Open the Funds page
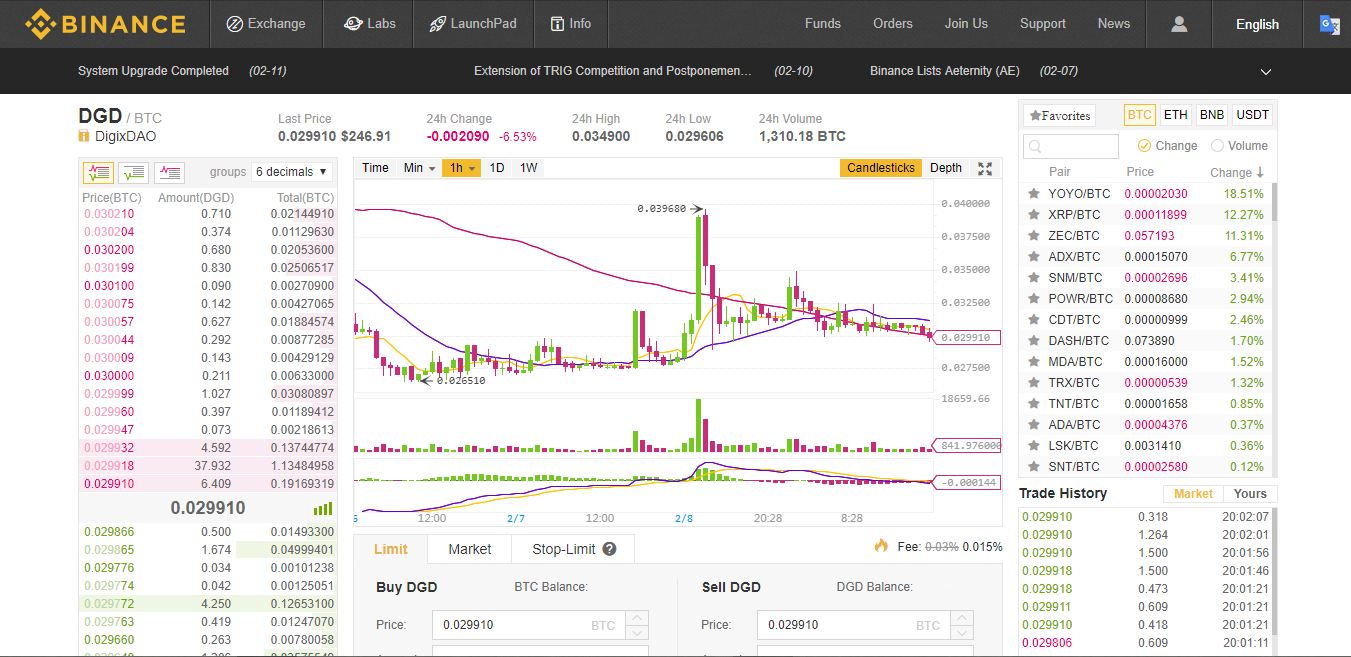 [823, 24]
